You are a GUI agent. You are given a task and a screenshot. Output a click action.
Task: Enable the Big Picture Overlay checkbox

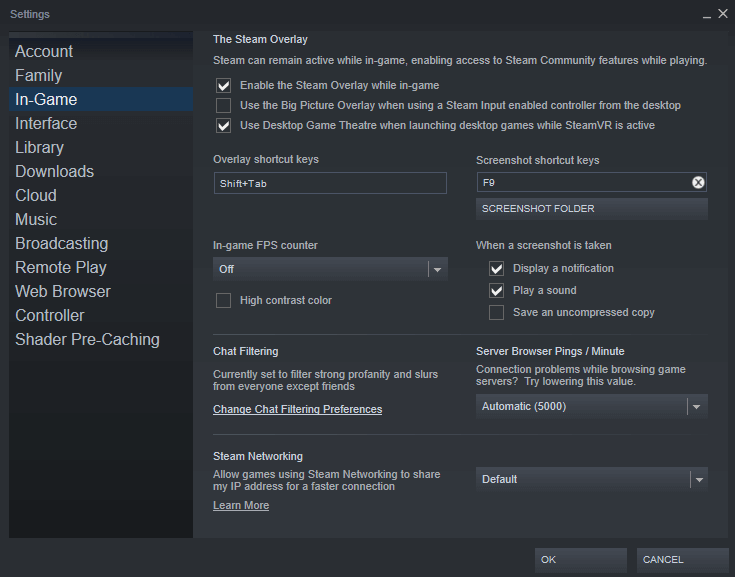coord(223,106)
